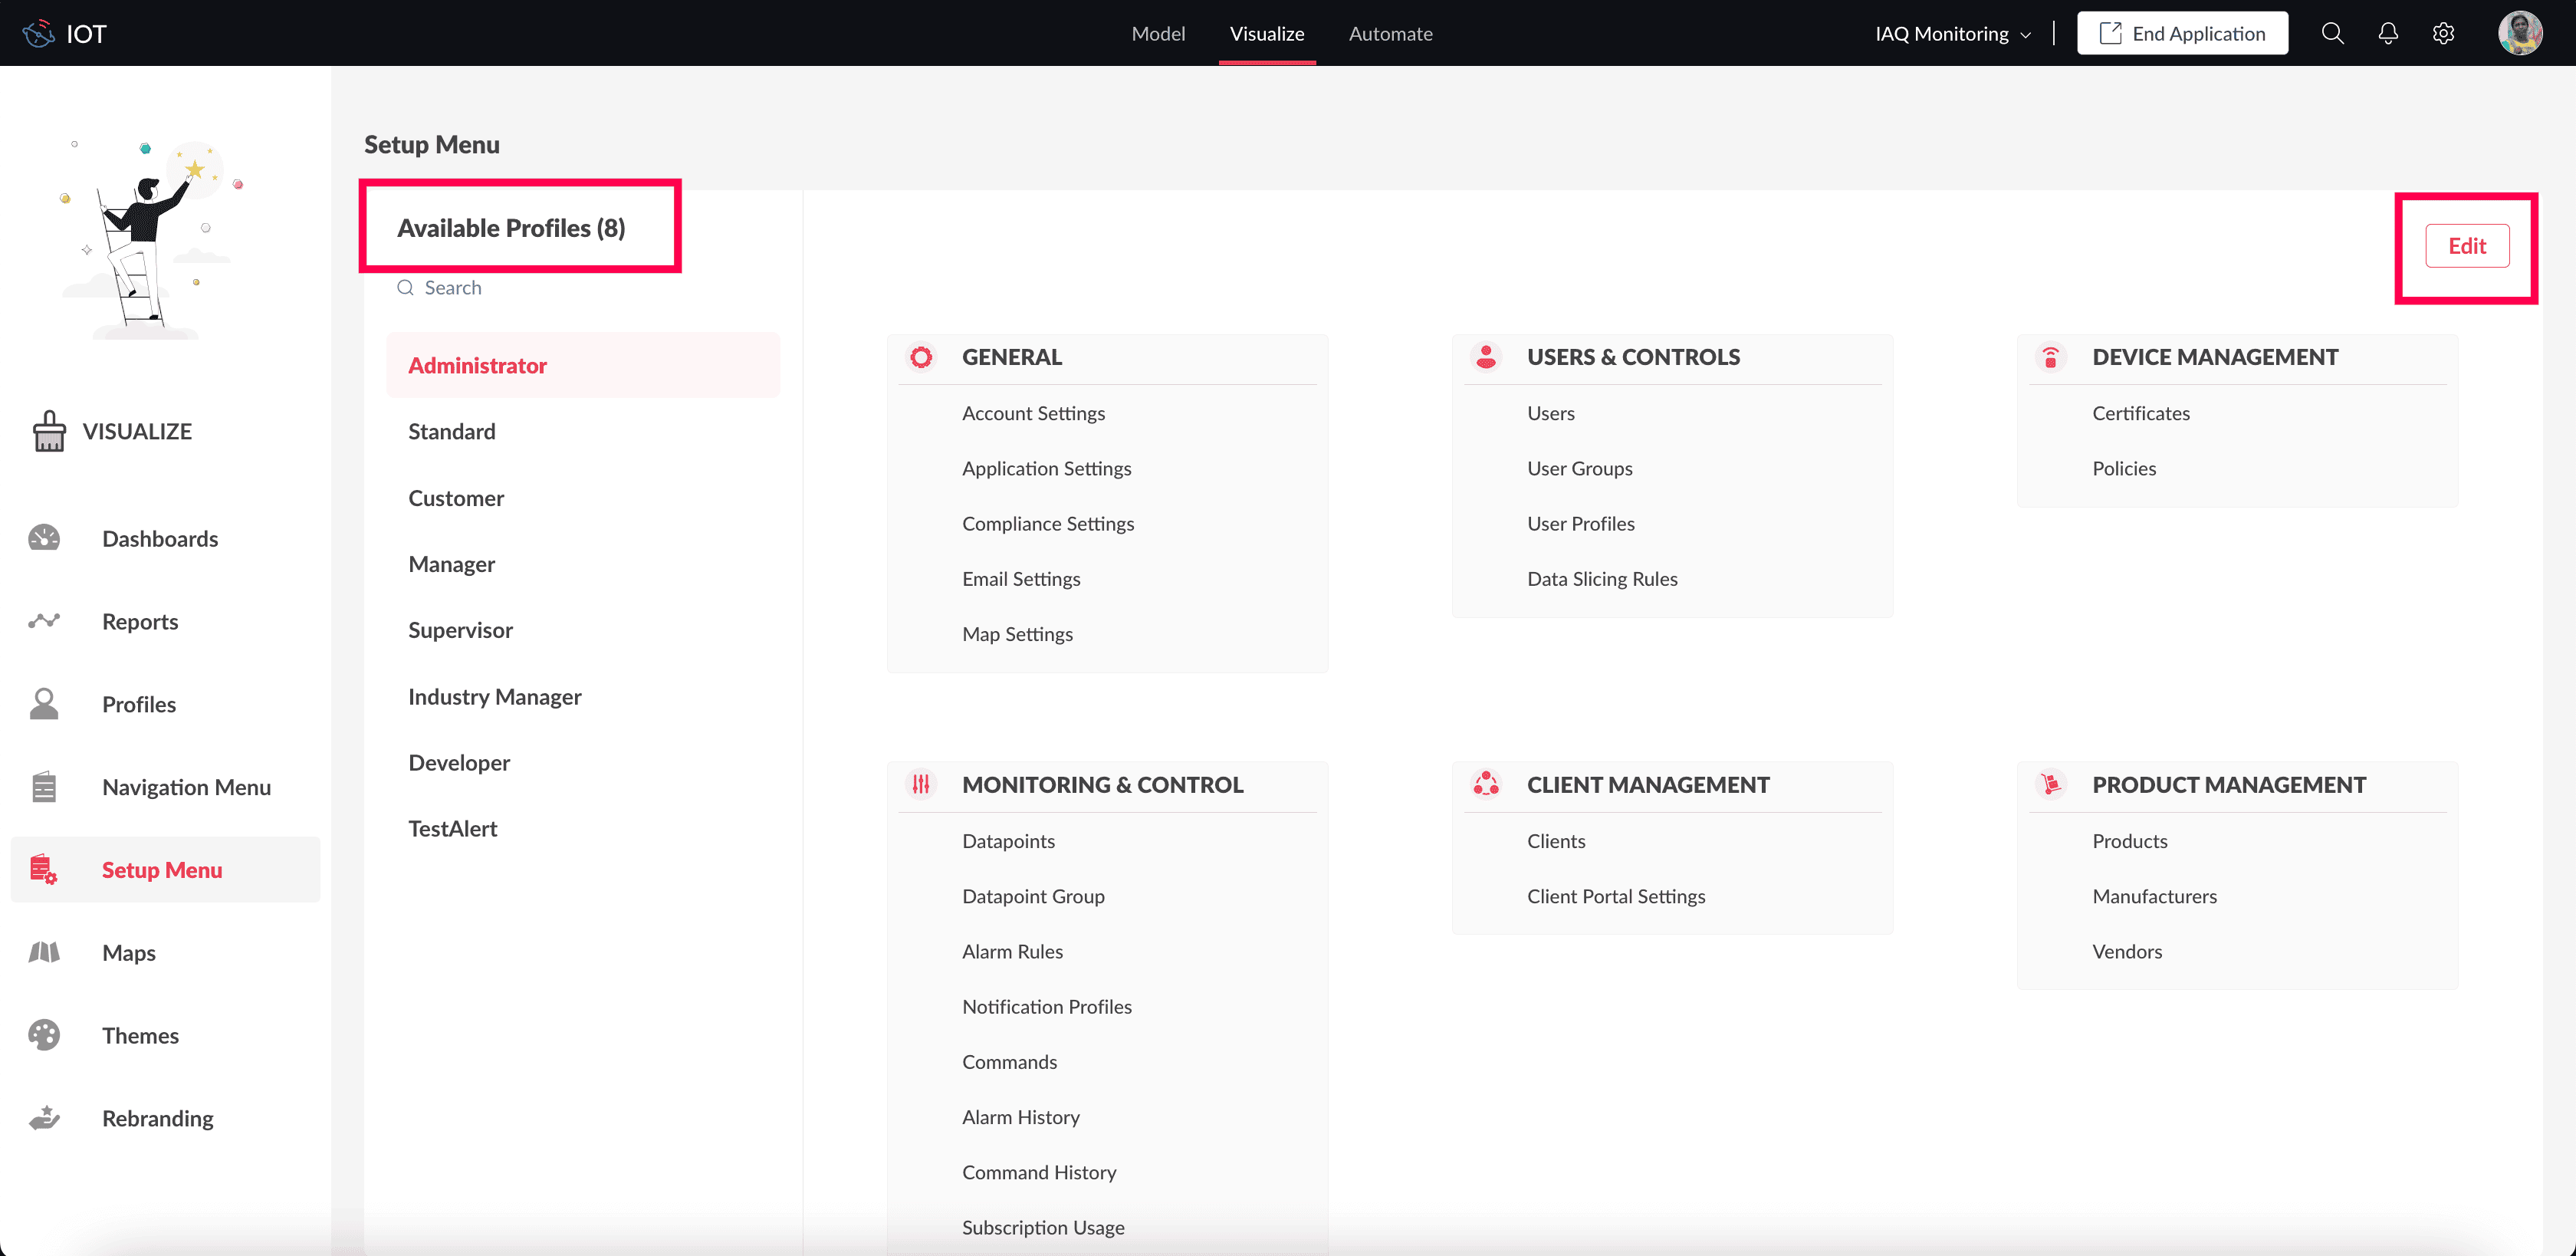
Task: Switch to the Automate tab
Action: [x=1390, y=34]
